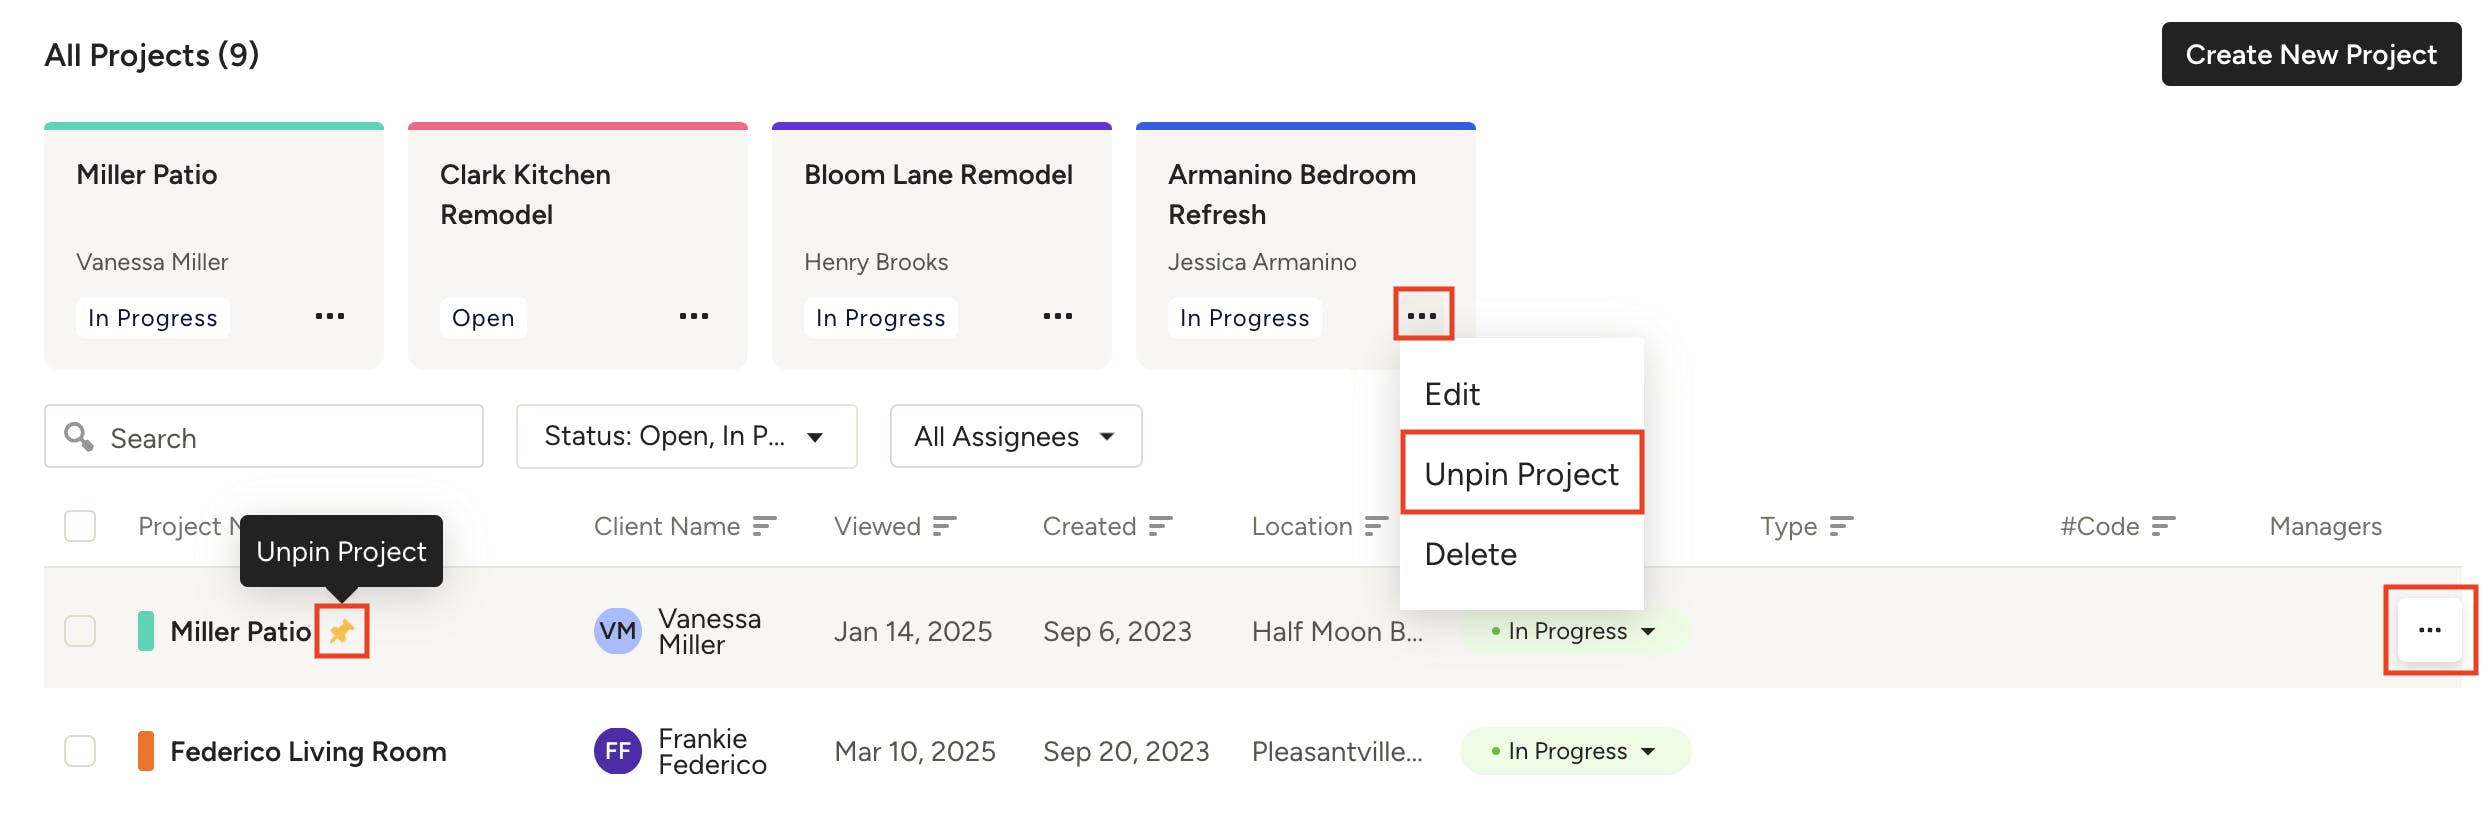Change the Federico Living Room In Progress status

(x=1575, y=751)
